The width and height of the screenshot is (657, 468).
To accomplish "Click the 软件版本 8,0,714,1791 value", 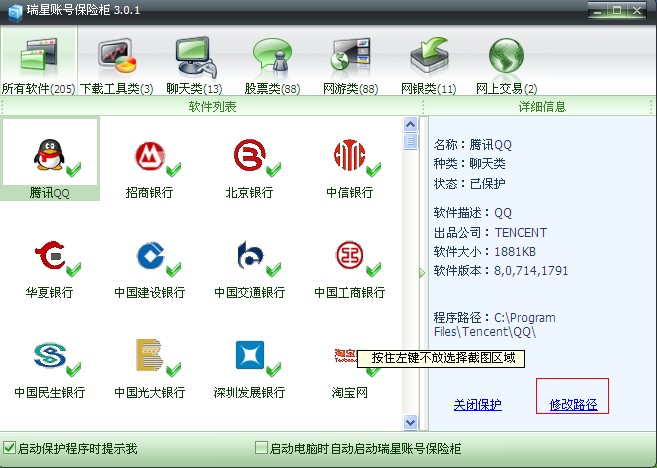I will click(531, 271).
